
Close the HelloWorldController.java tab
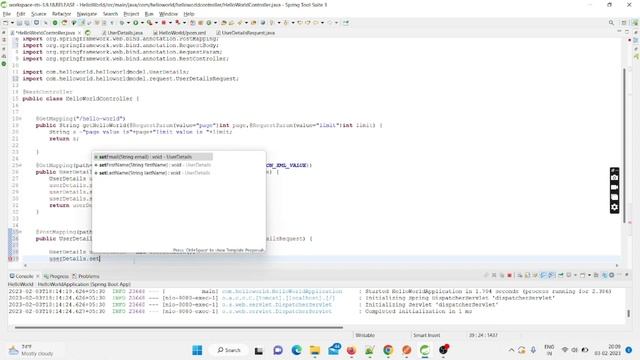[79, 33]
